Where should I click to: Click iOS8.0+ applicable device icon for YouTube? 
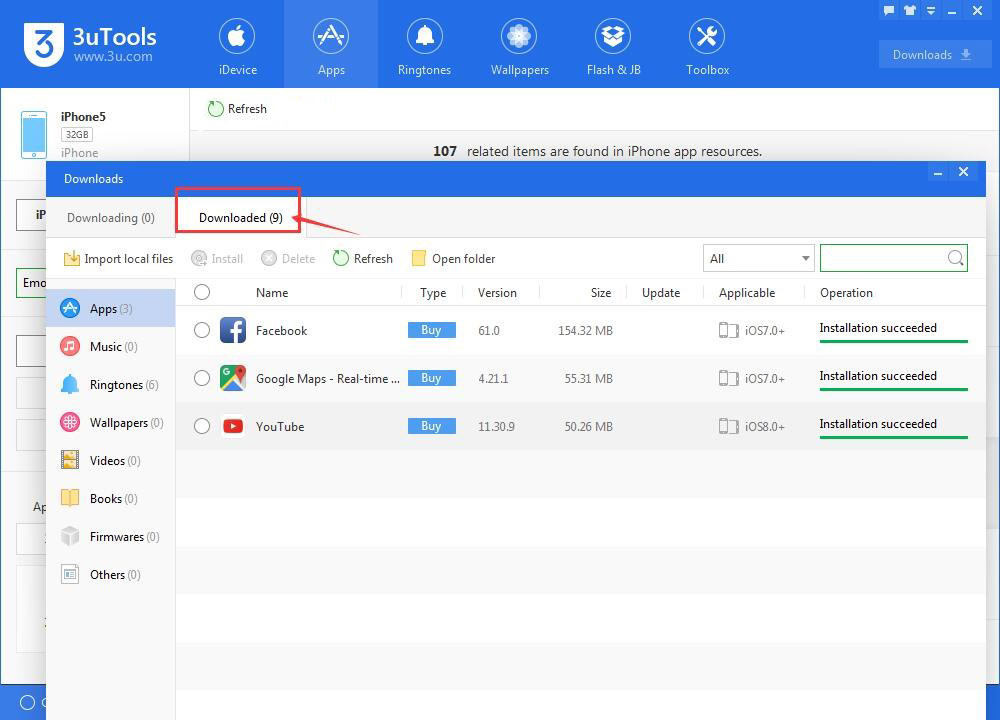[728, 426]
